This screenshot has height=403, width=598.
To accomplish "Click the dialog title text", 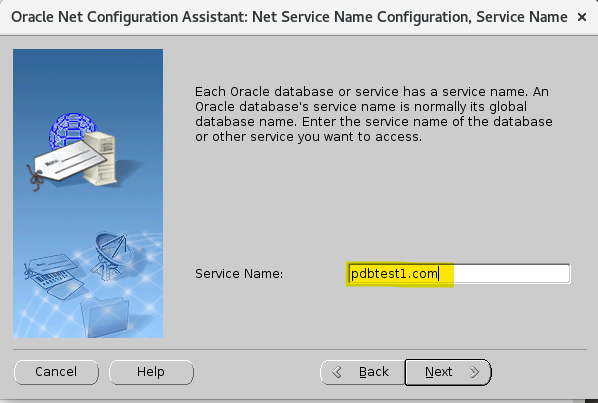I will [x=289, y=17].
